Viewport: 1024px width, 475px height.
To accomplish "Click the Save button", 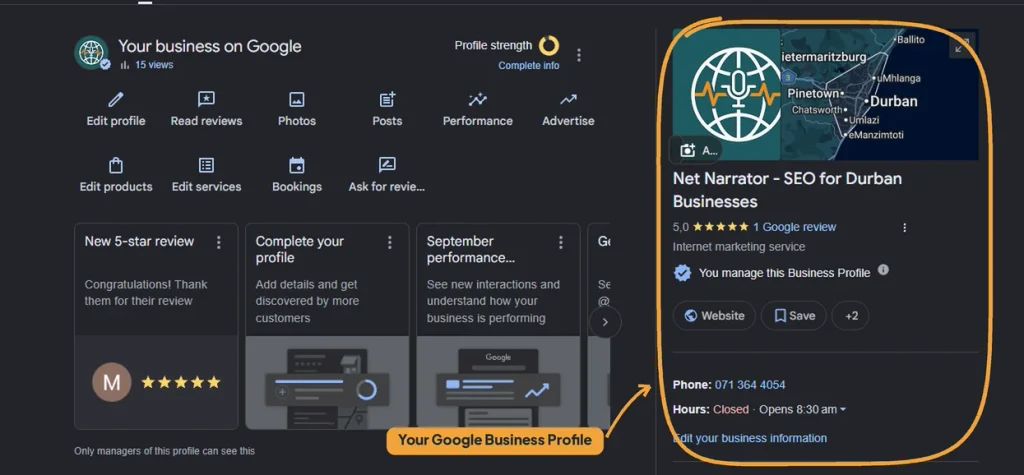I will pos(793,316).
